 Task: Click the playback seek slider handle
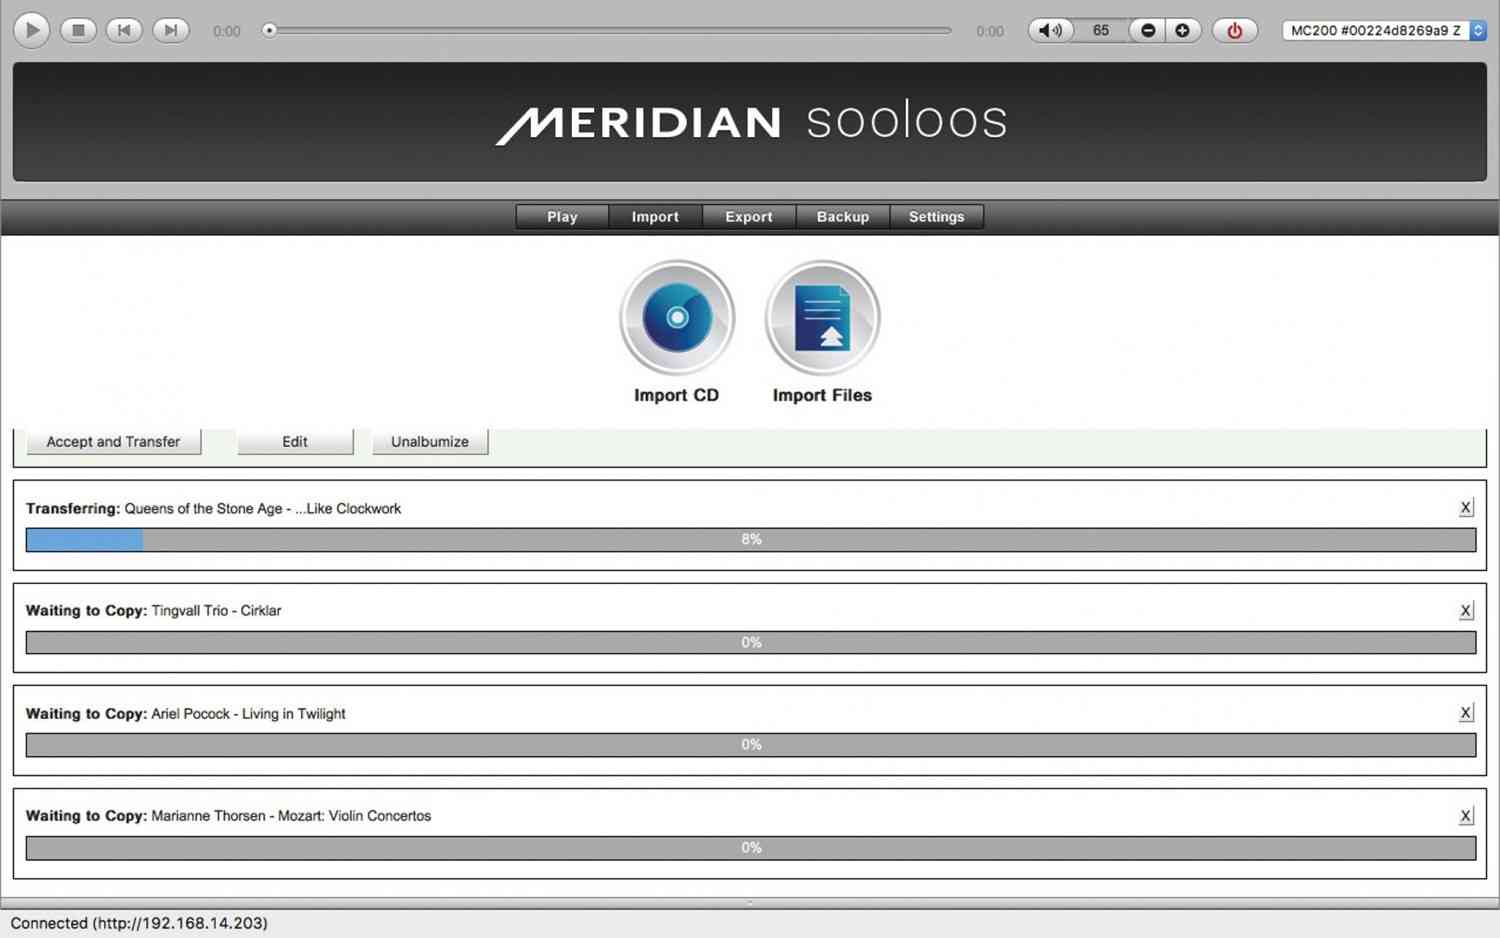coord(269,30)
